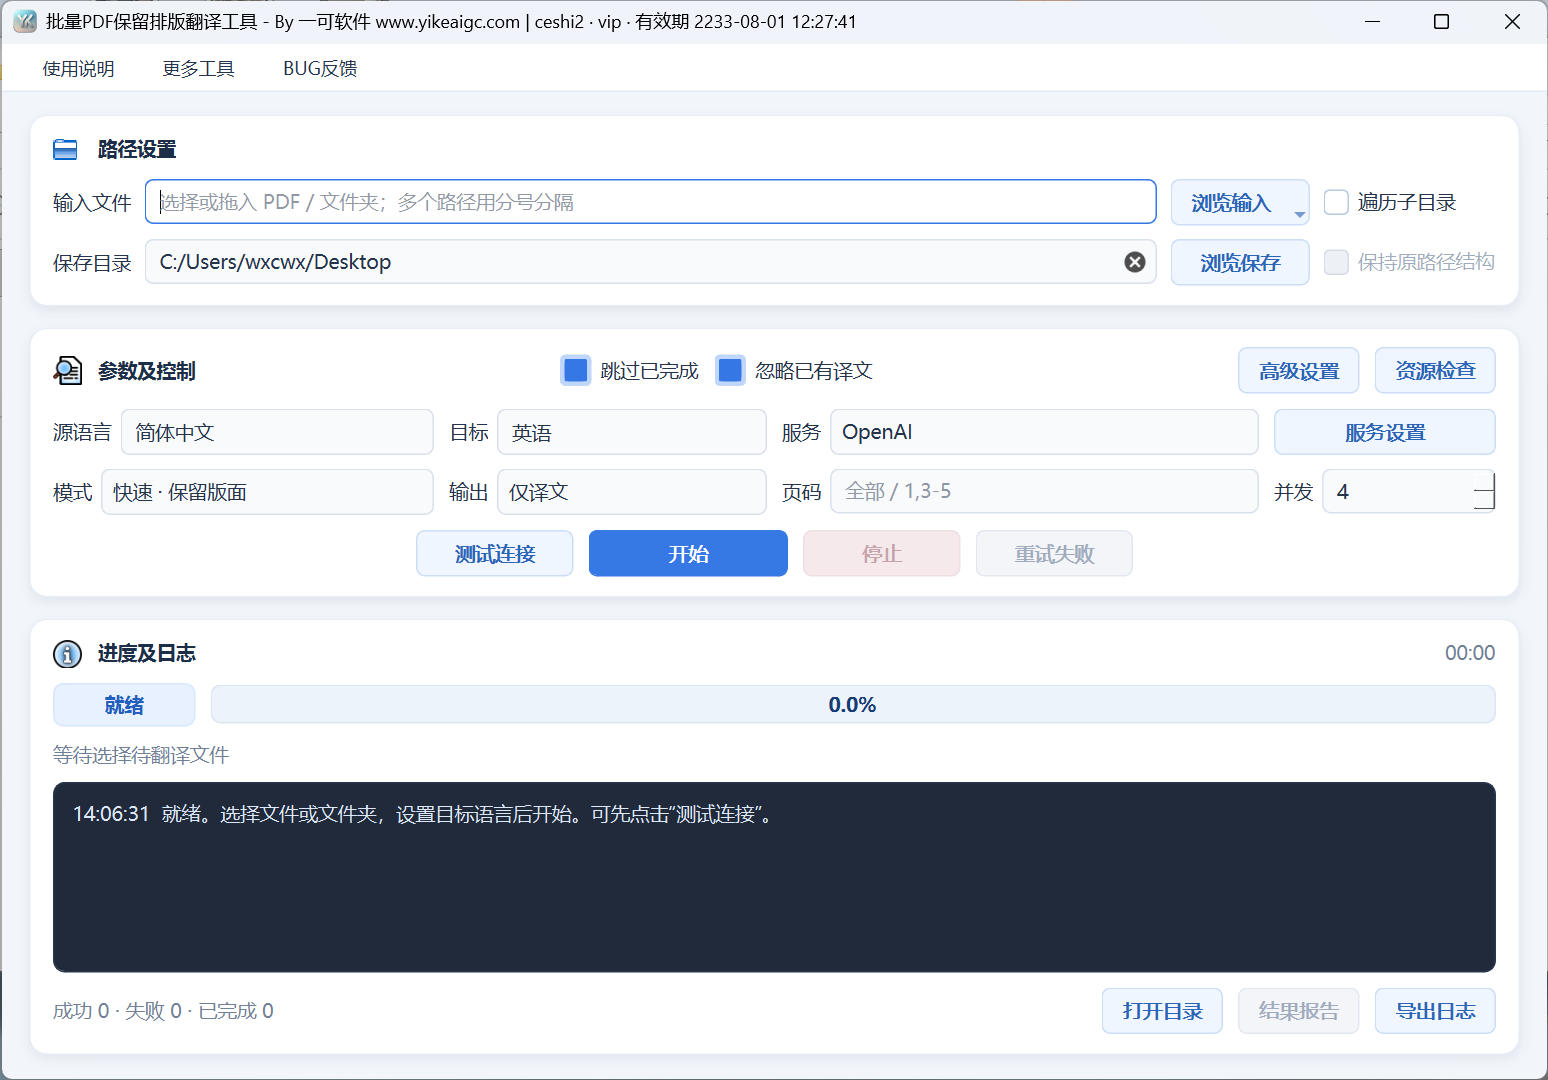This screenshot has width=1548, height=1080.
Task: Click the 停止 button
Action: (882, 554)
